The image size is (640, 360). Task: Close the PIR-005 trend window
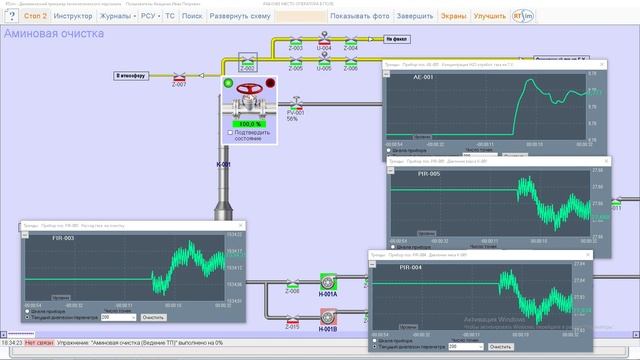[x=606, y=161]
